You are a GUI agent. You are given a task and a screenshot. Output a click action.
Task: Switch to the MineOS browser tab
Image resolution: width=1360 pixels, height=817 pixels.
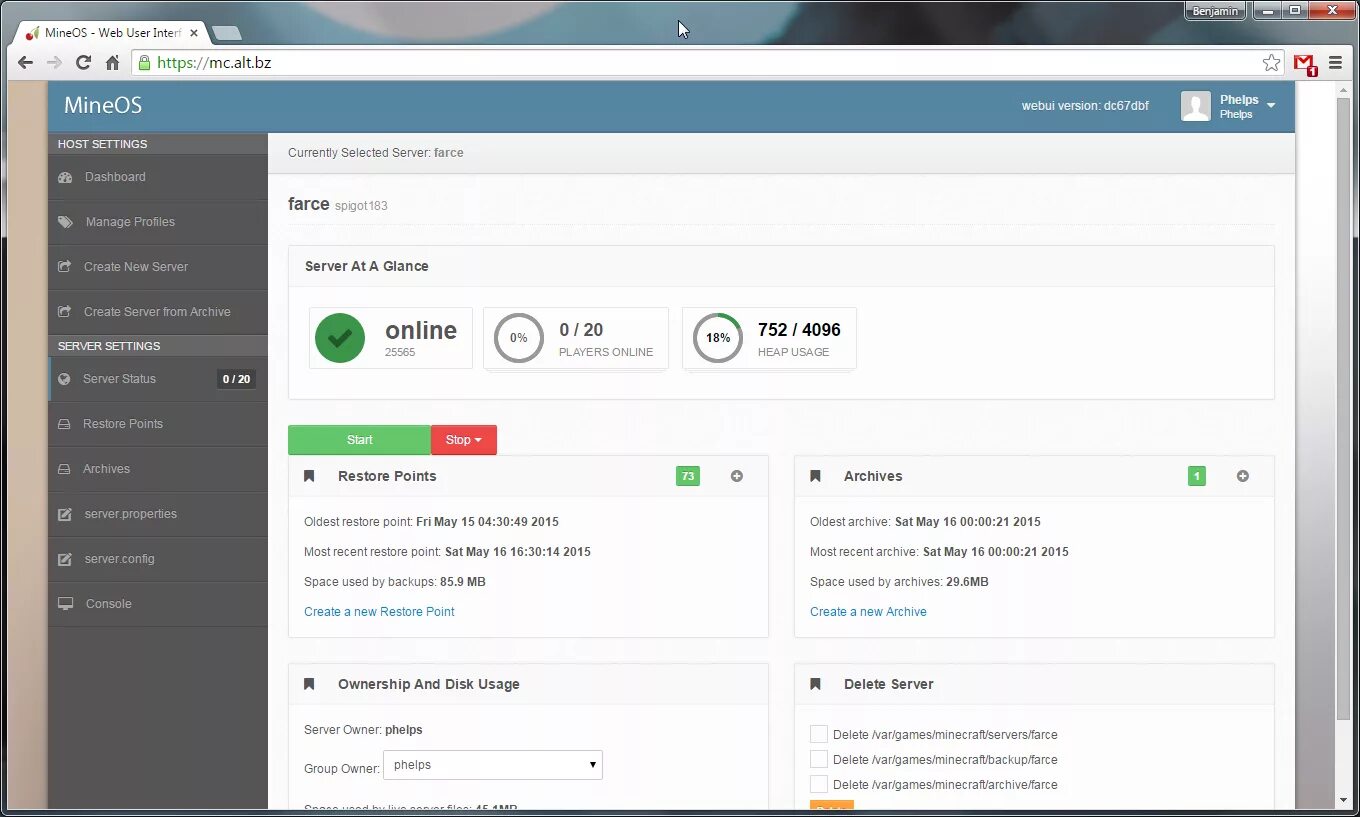pos(112,33)
